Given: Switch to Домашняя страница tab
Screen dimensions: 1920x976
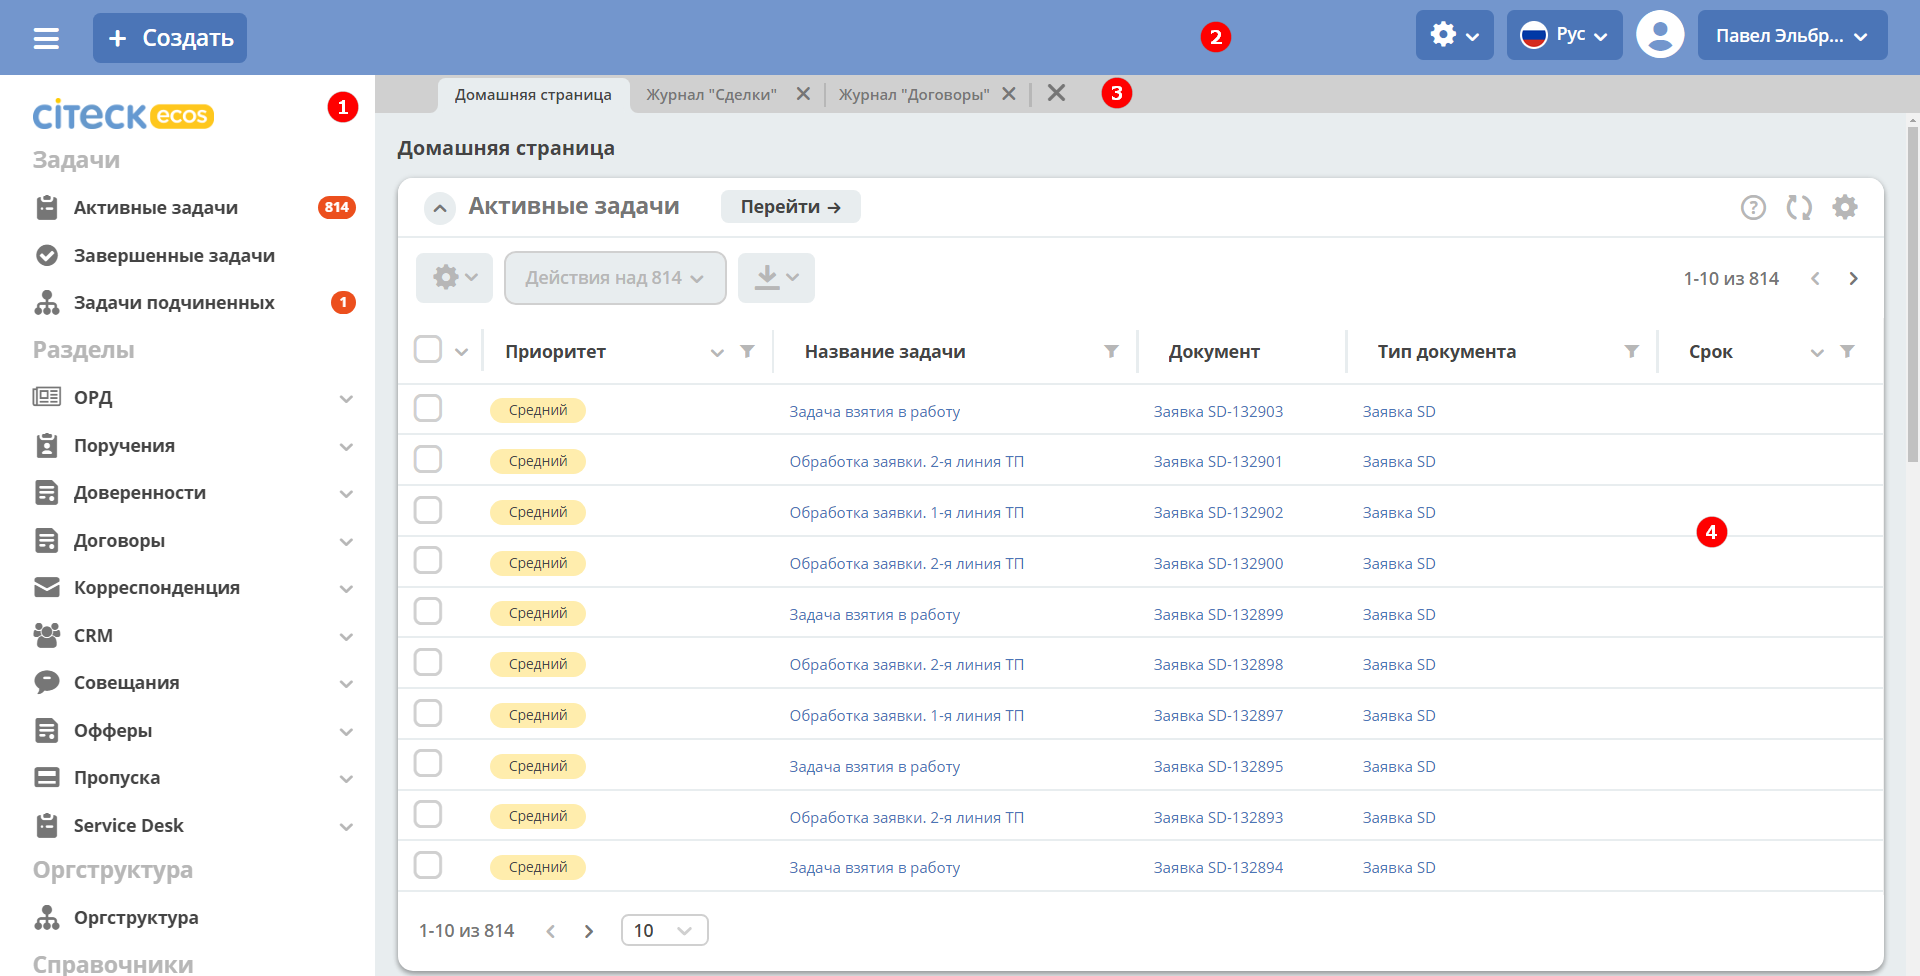Looking at the screenshot, I should click(533, 95).
